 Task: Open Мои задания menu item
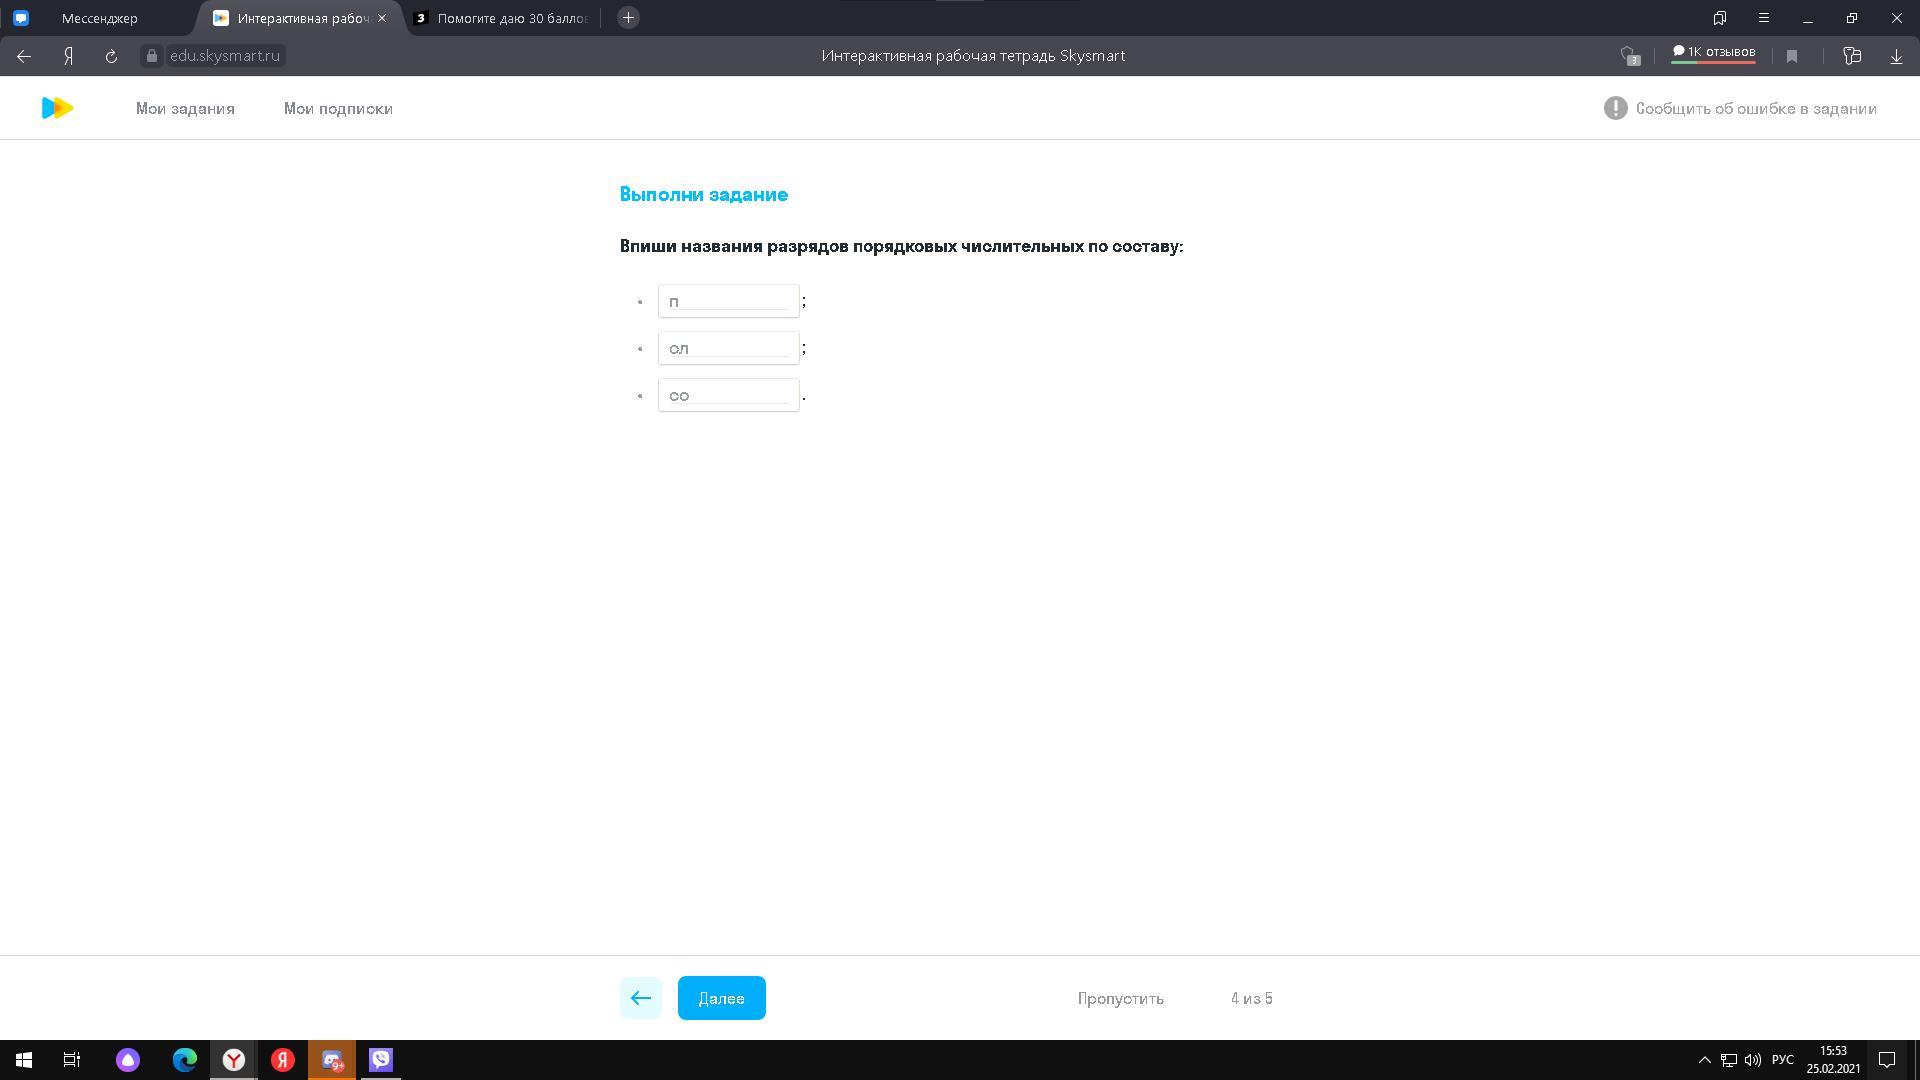[x=185, y=108]
